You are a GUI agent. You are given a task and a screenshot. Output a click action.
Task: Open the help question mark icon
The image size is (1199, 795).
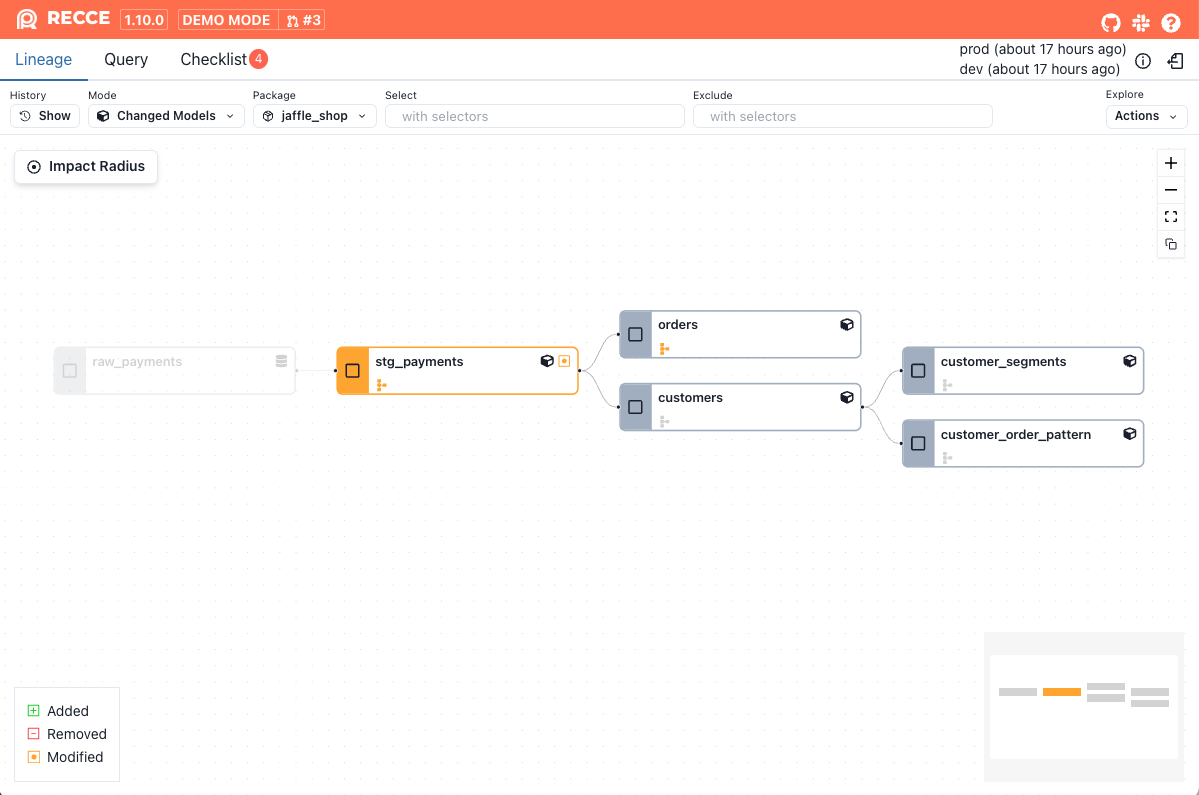(1171, 21)
